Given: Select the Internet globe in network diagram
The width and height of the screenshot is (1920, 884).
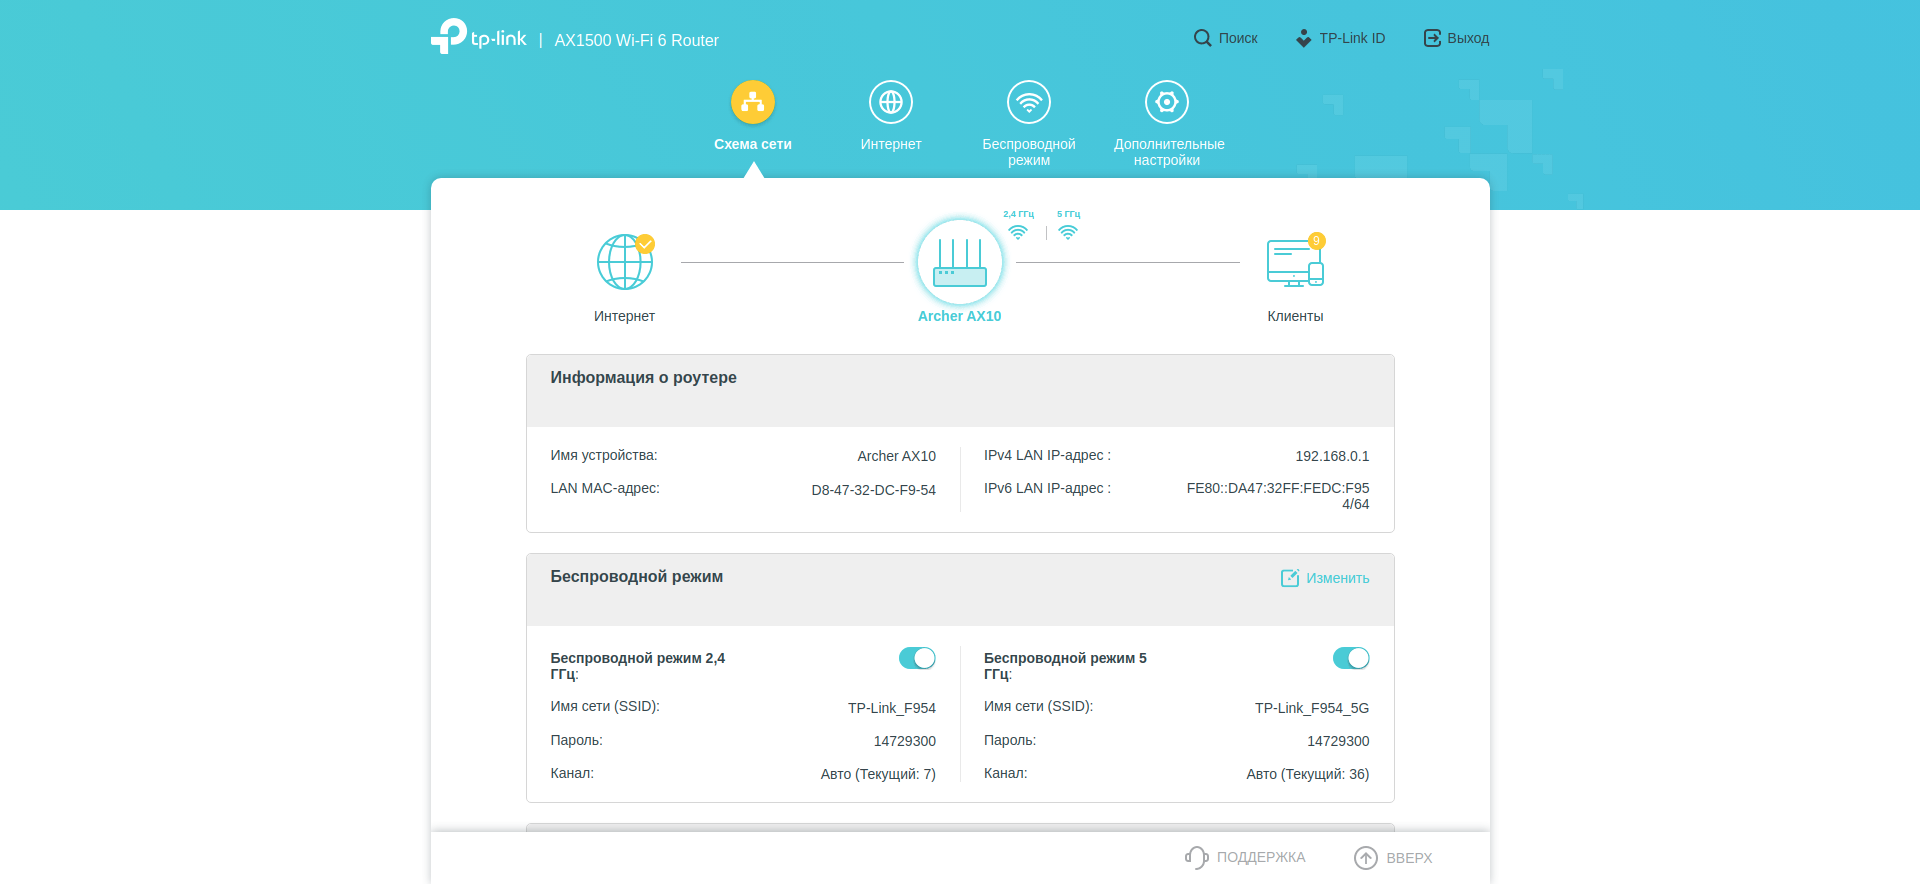Looking at the screenshot, I should (x=624, y=262).
